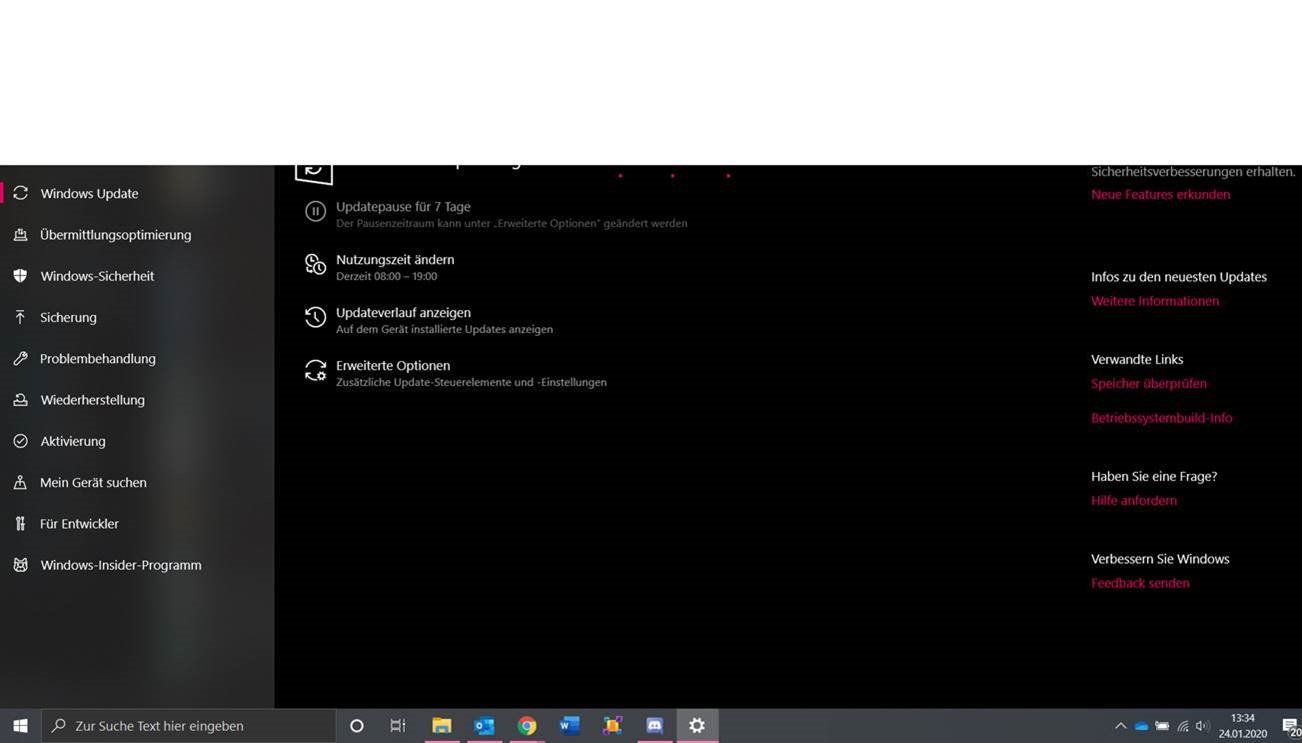Open Betriebssystembuild-Info link
The image size is (1302, 743).
point(1161,418)
